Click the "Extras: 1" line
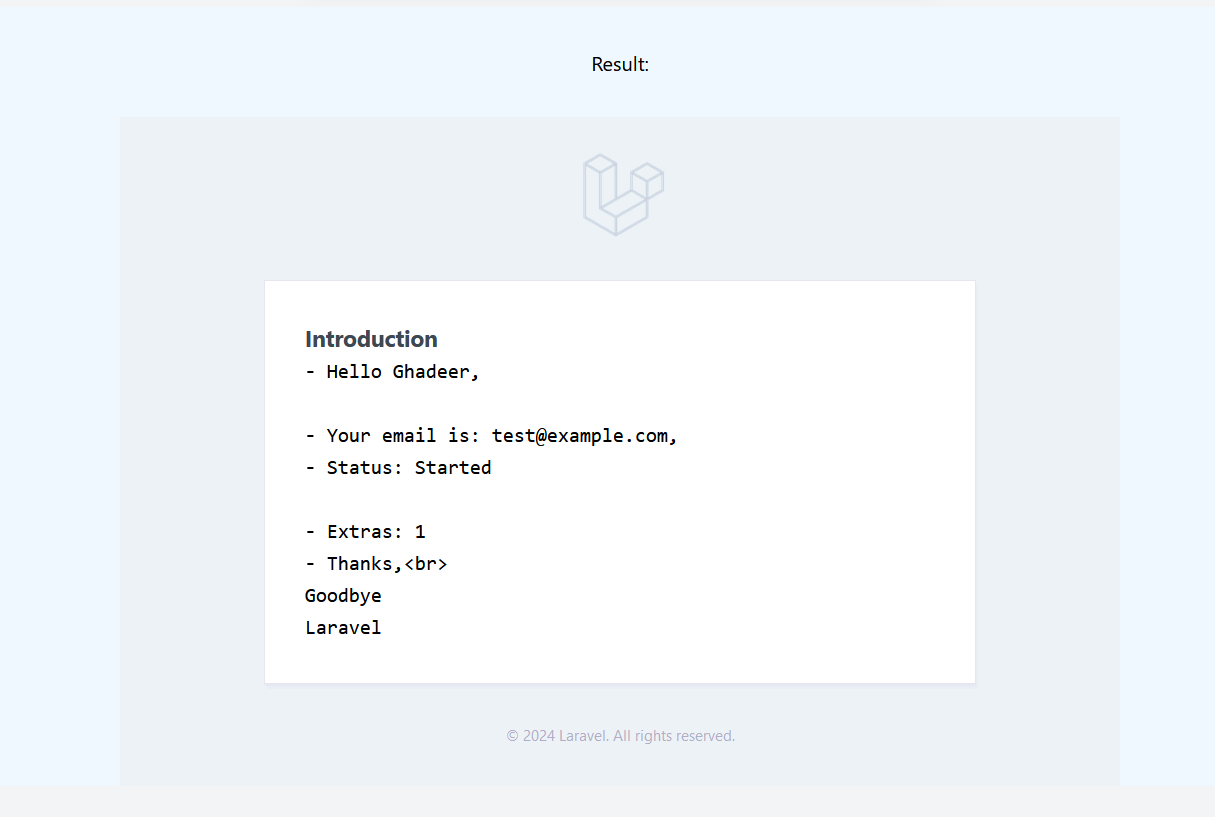This screenshot has width=1215, height=817. coord(365,532)
